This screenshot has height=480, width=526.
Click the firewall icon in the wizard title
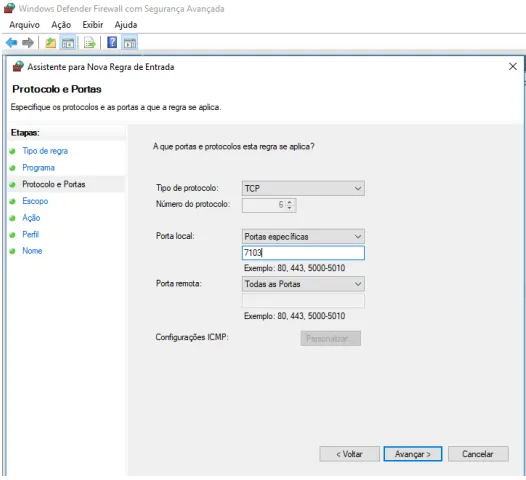tap(18, 66)
